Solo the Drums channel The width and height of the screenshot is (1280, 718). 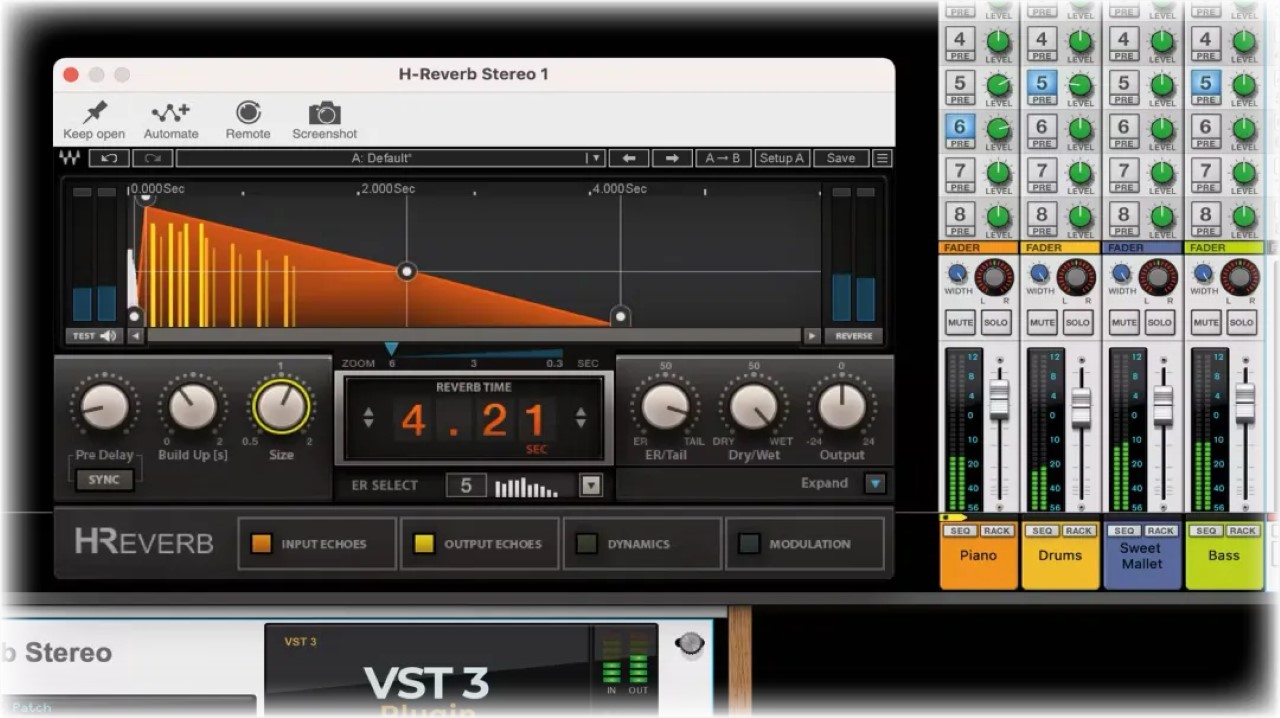coord(1077,323)
